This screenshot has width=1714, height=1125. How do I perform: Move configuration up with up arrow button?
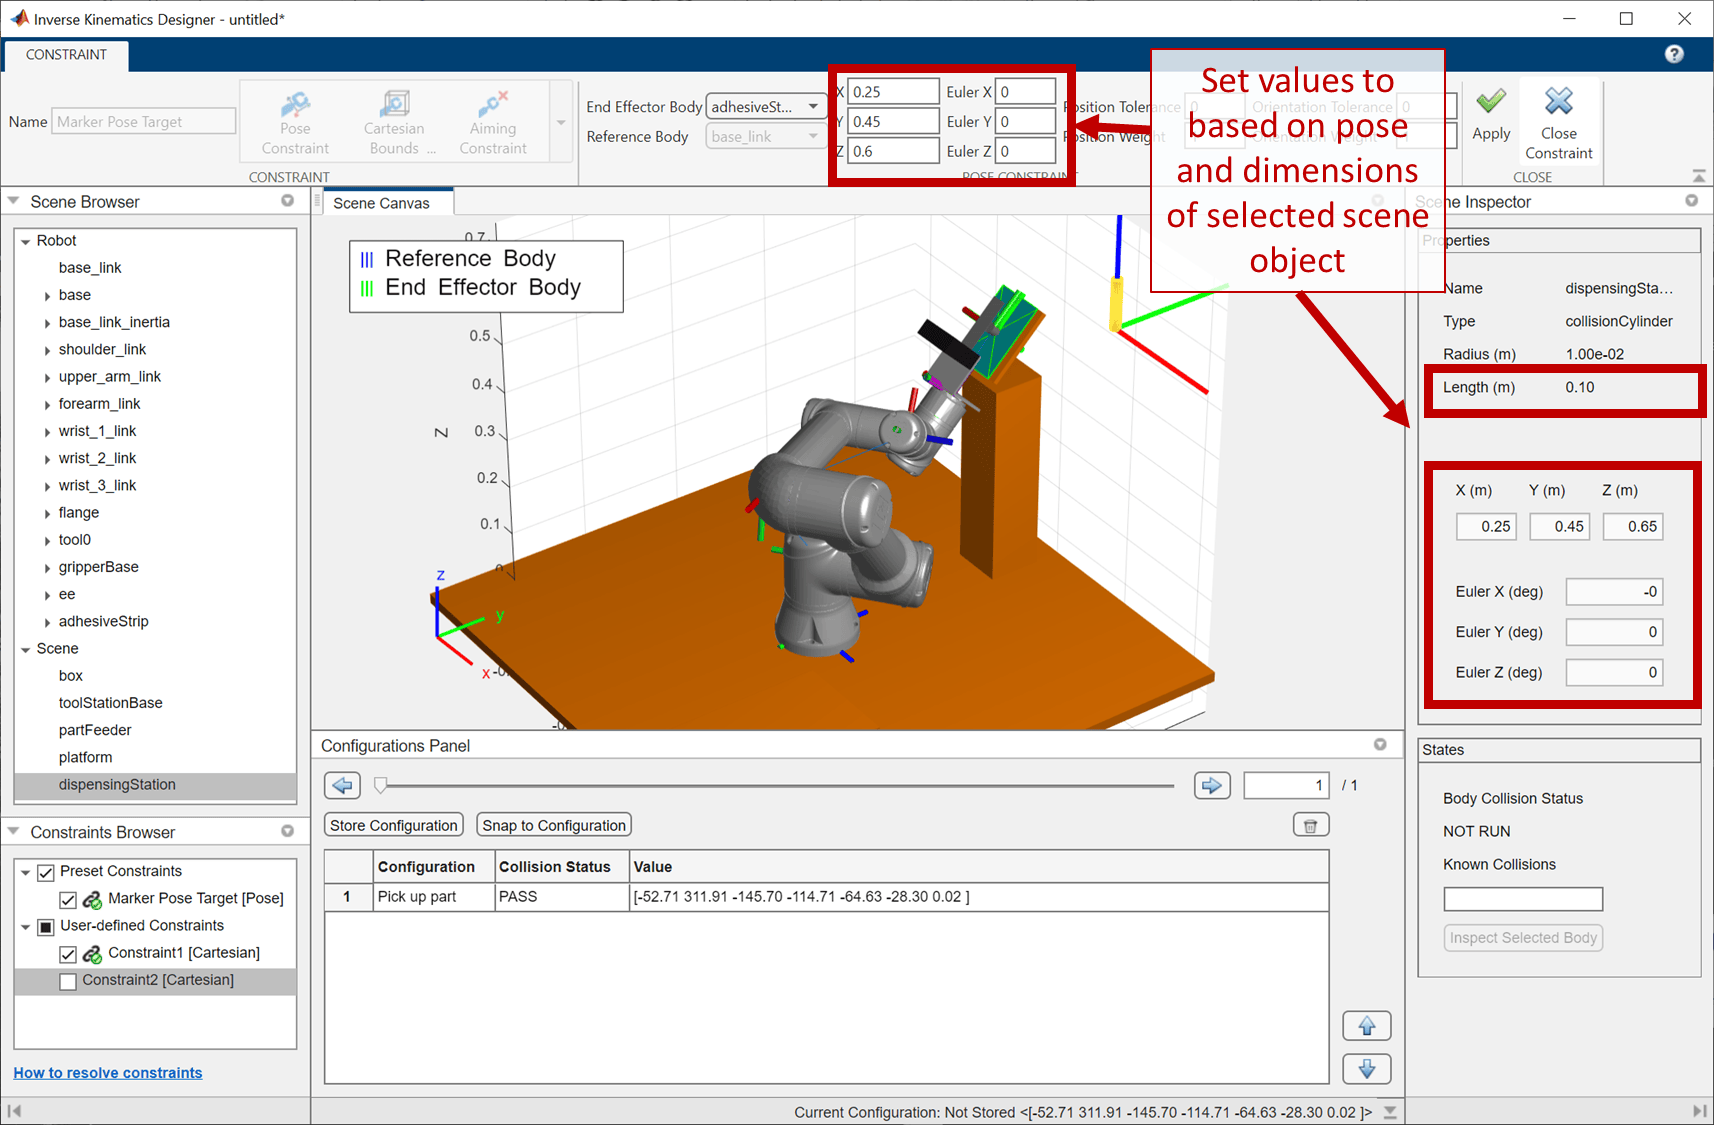(x=1367, y=1026)
